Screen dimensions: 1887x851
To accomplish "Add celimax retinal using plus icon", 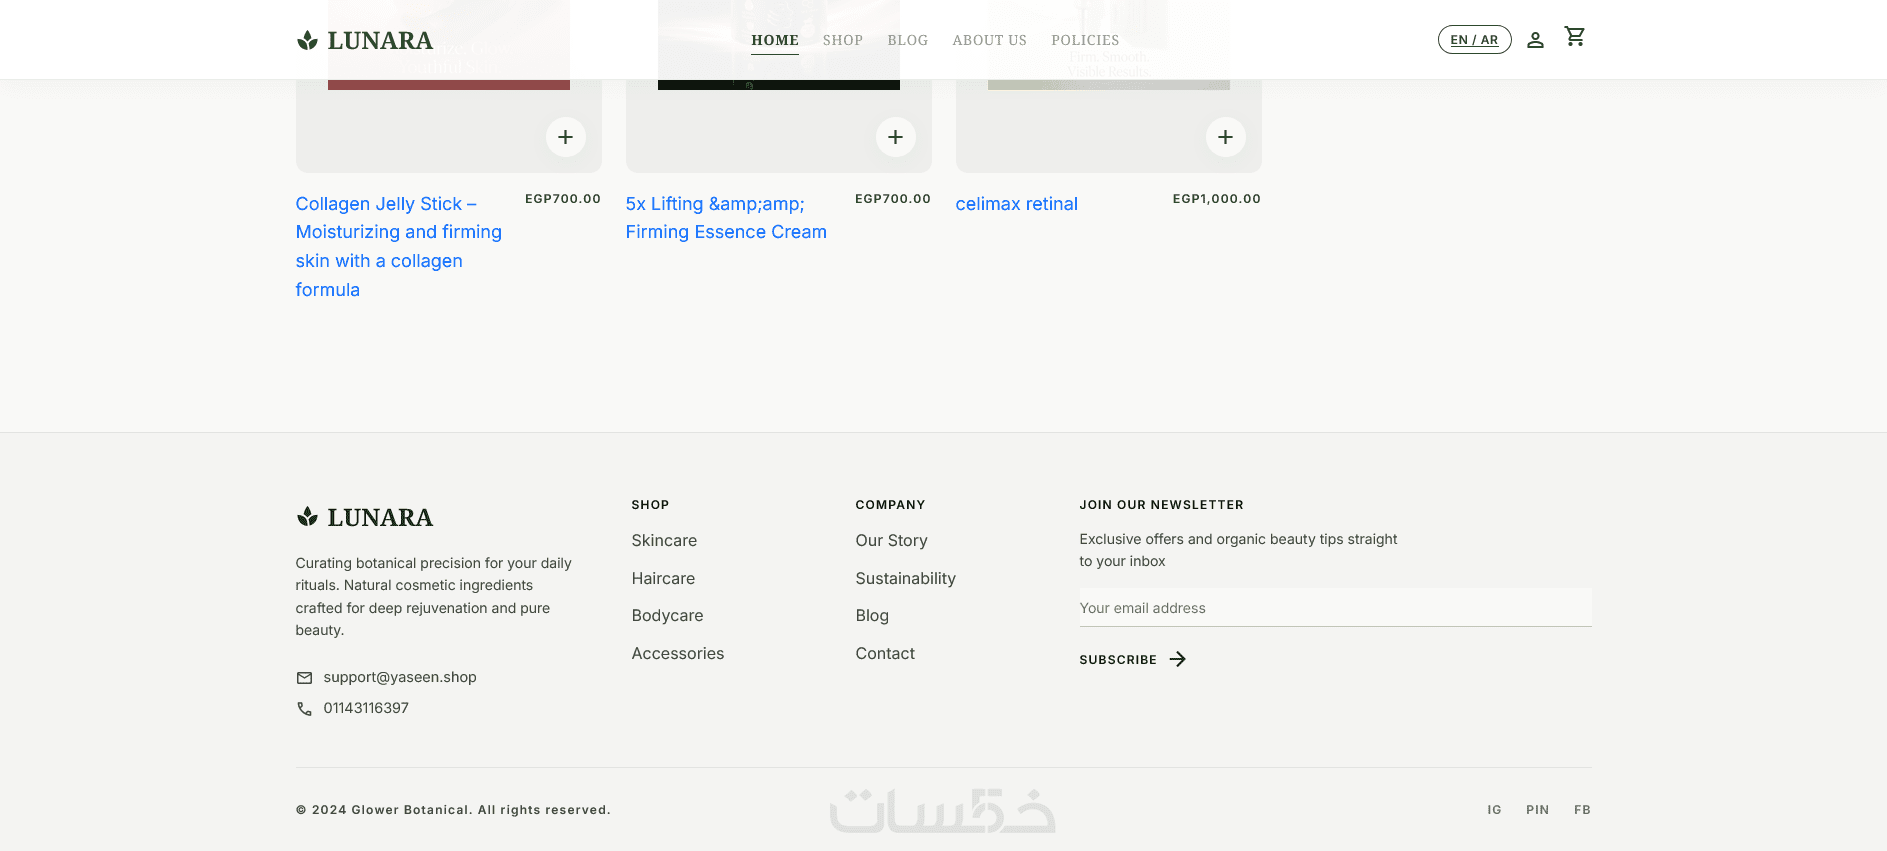I will coord(1226,137).
